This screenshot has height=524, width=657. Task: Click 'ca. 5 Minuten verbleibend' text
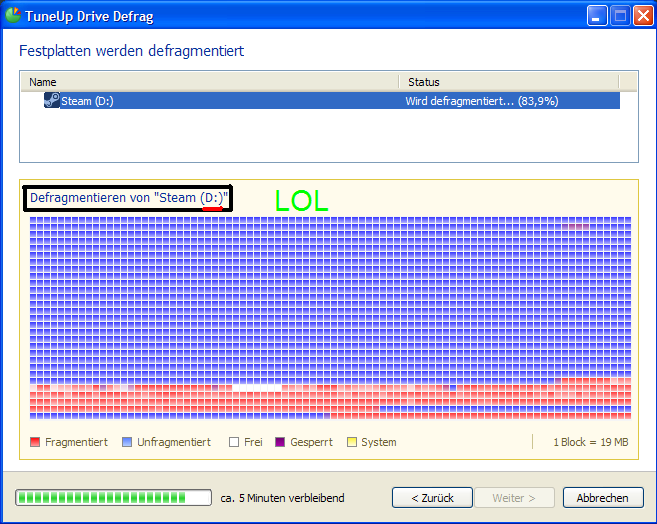(282, 498)
